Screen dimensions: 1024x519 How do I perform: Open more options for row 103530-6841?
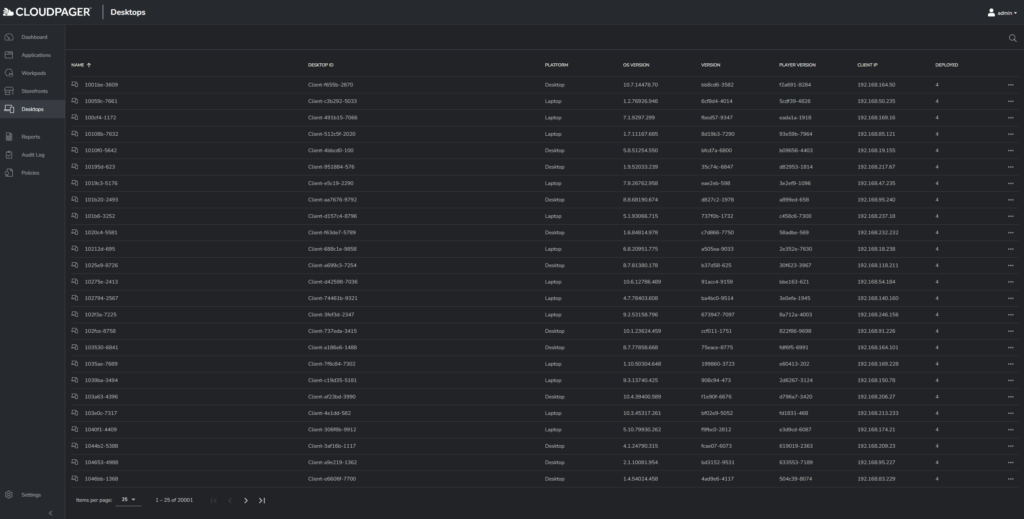point(1010,347)
